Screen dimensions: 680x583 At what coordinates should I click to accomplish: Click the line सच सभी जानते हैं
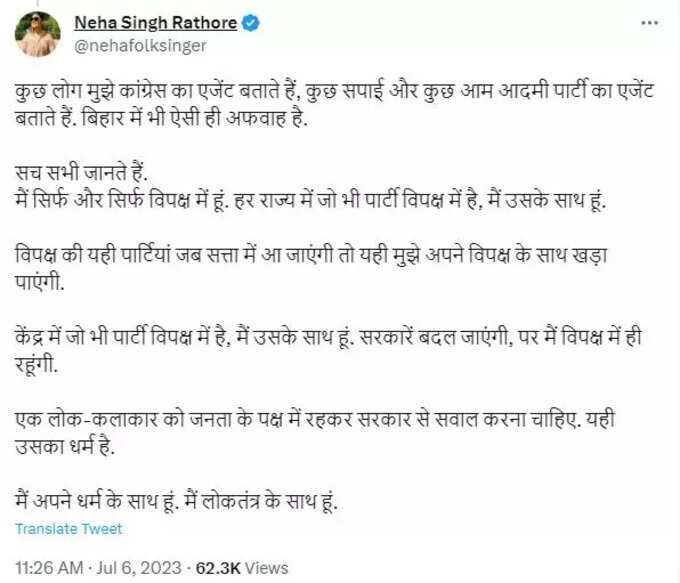81,173
